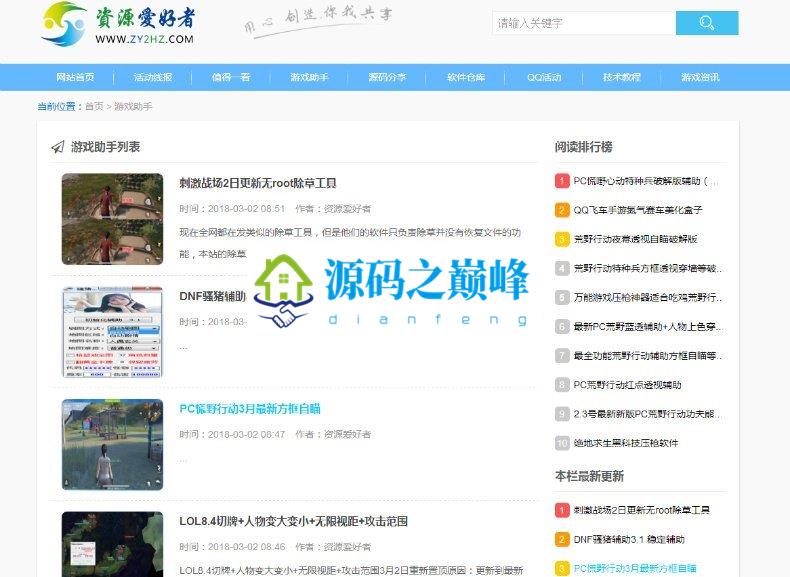The width and height of the screenshot is (790, 577).
Task: Open the LOL8.4 article thumbnail
Action: point(112,544)
